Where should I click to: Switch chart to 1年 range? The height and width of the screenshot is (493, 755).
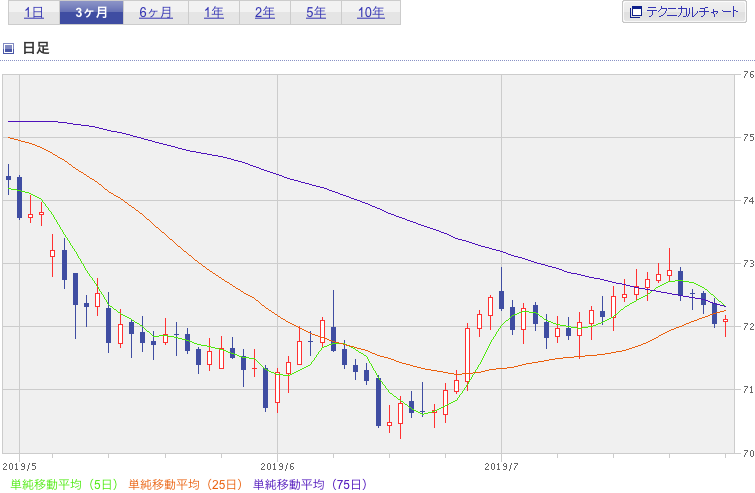(214, 13)
